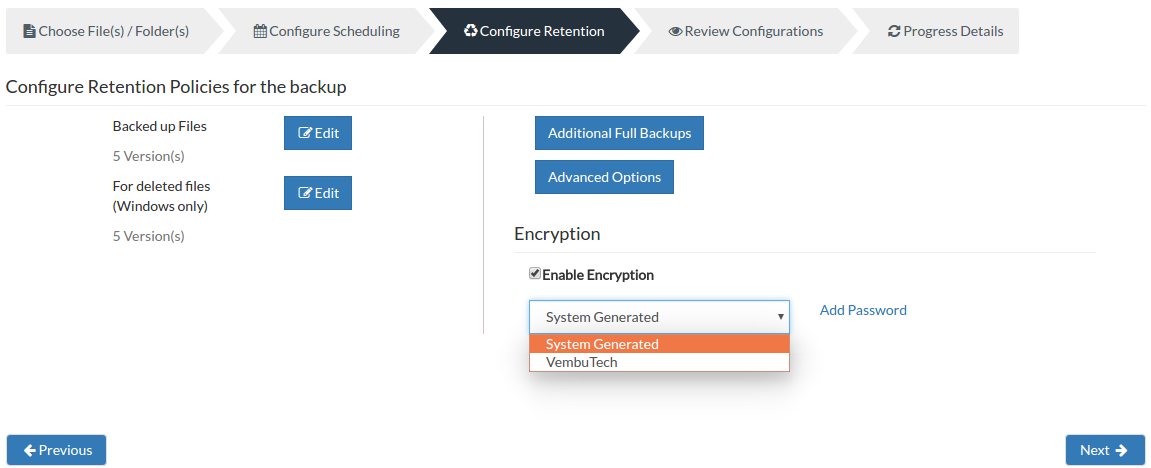Open Additional Full Backups settings
The width and height of the screenshot is (1151, 468).
point(620,134)
